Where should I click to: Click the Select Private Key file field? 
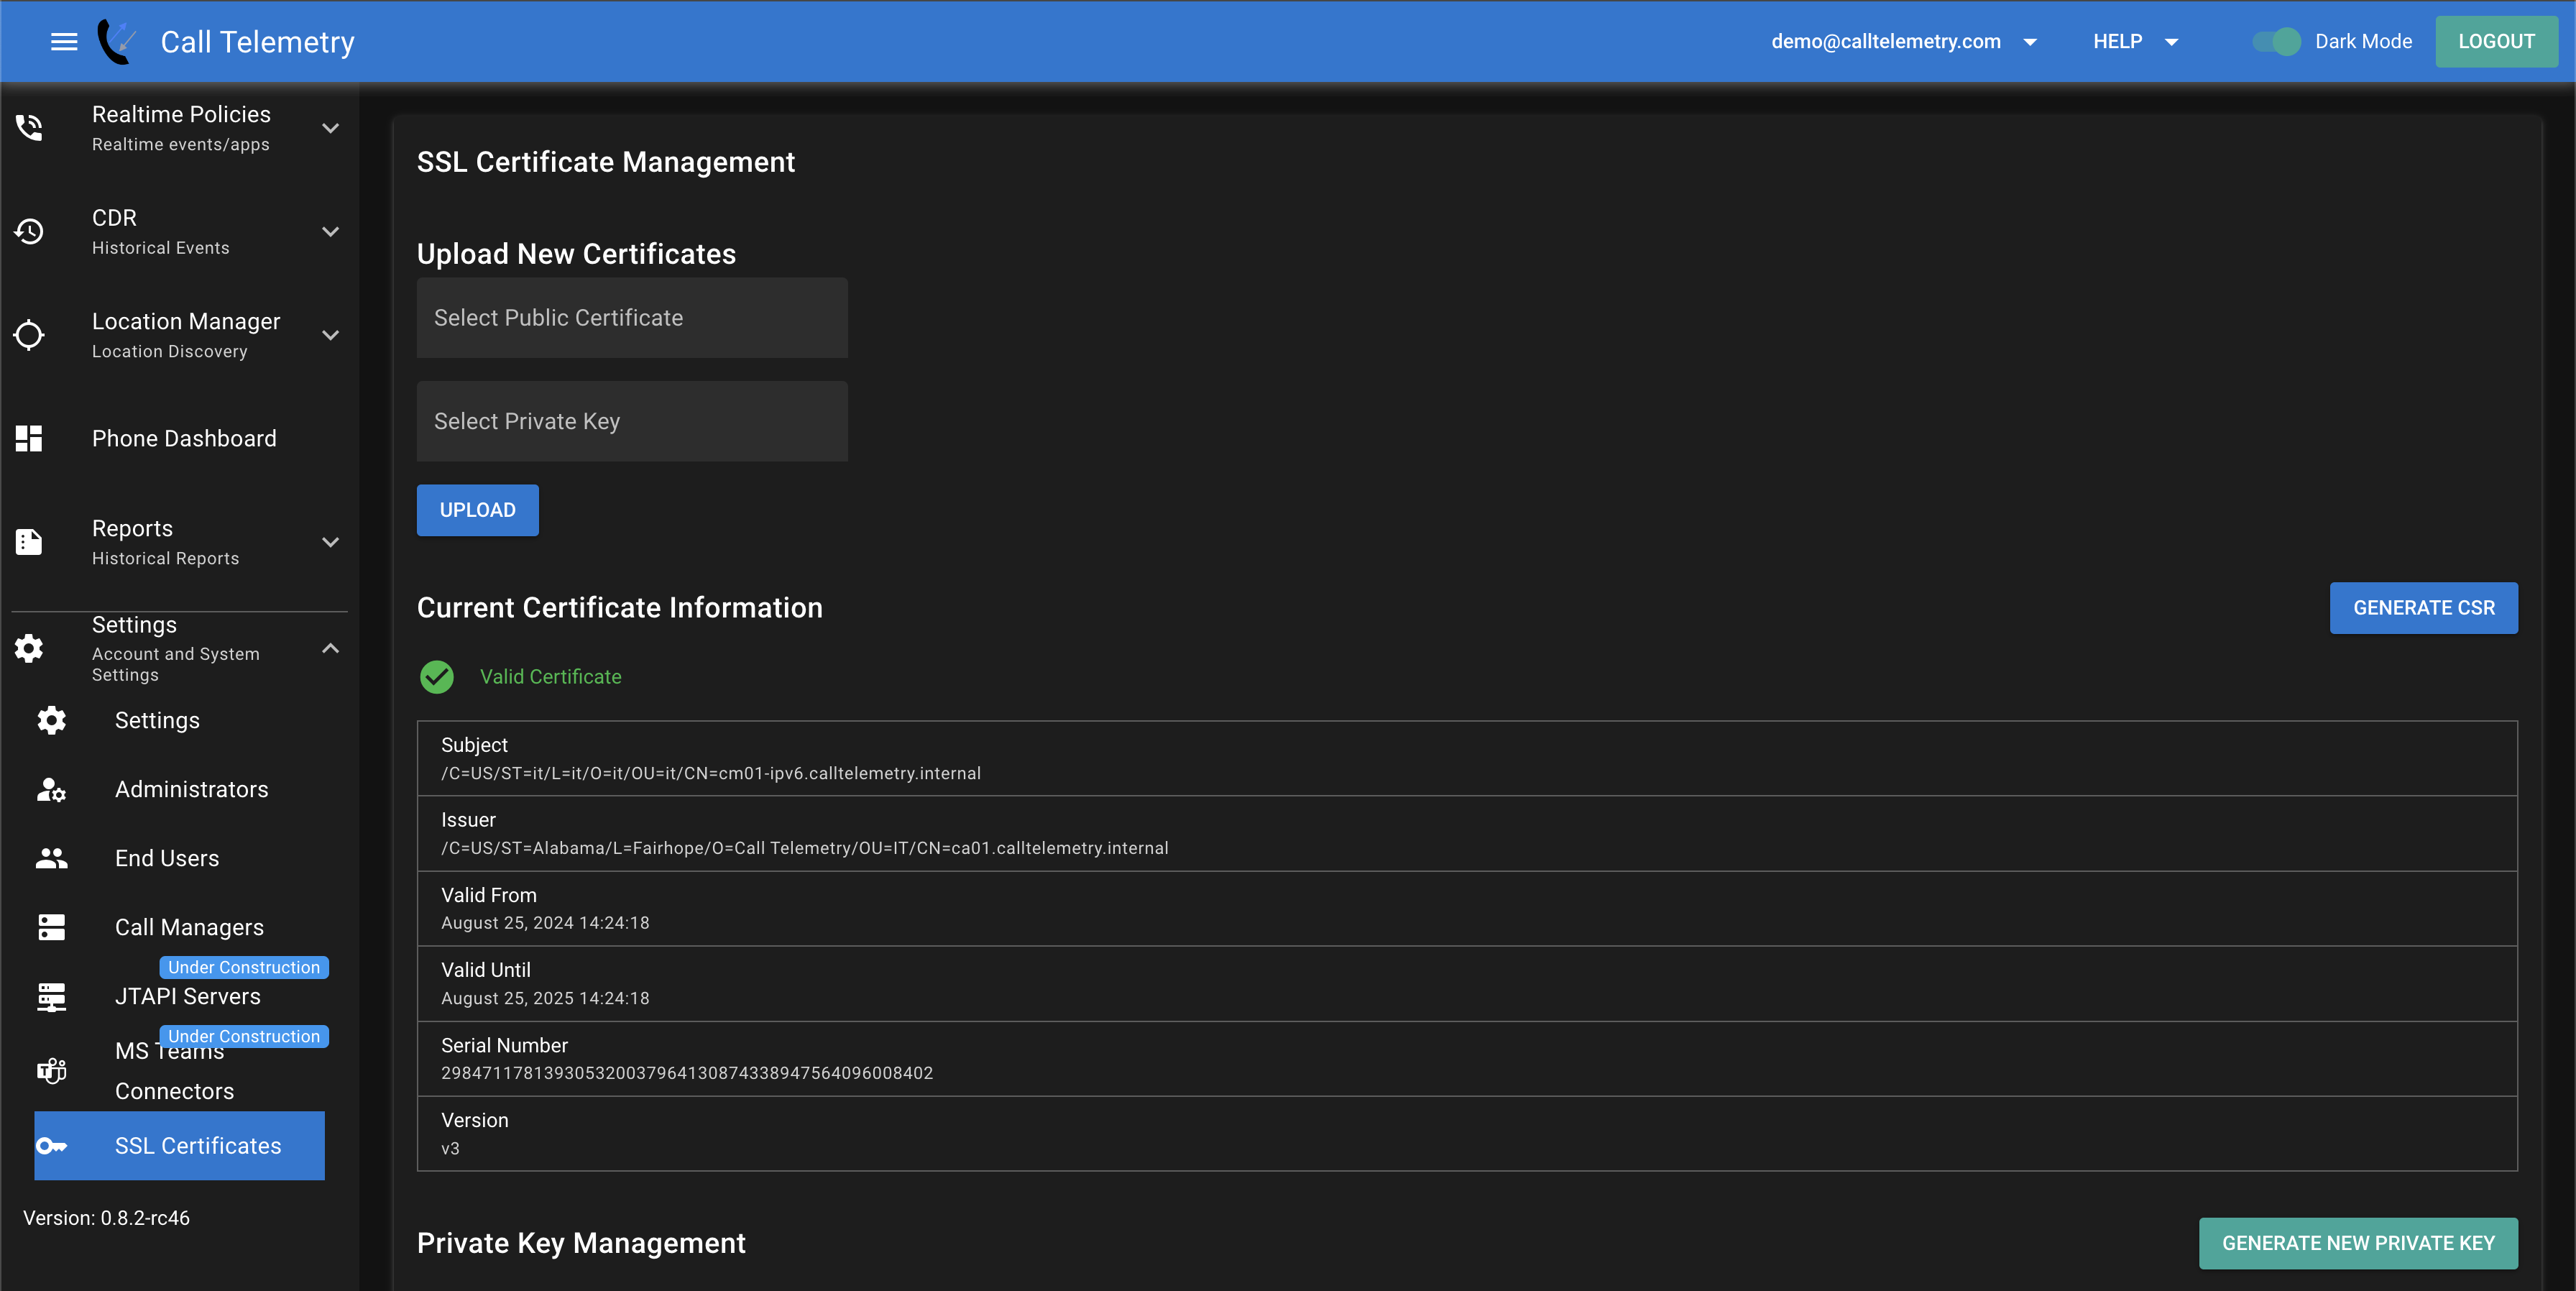tap(632, 421)
